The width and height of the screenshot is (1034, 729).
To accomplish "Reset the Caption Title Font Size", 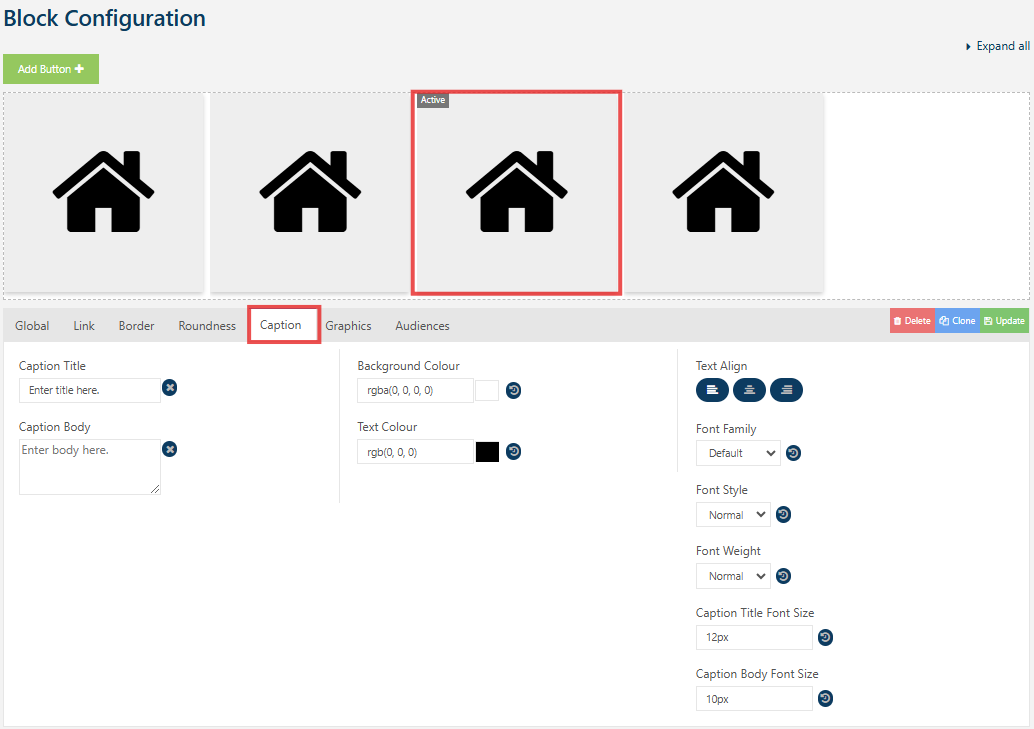I will [825, 637].
